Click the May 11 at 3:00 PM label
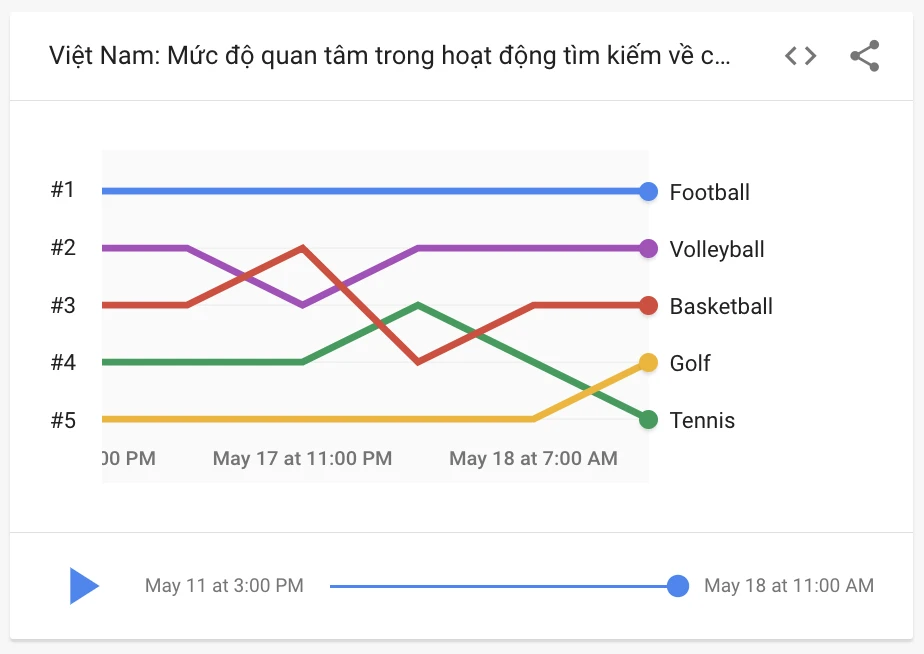924x654 pixels. tap(222, 585)
